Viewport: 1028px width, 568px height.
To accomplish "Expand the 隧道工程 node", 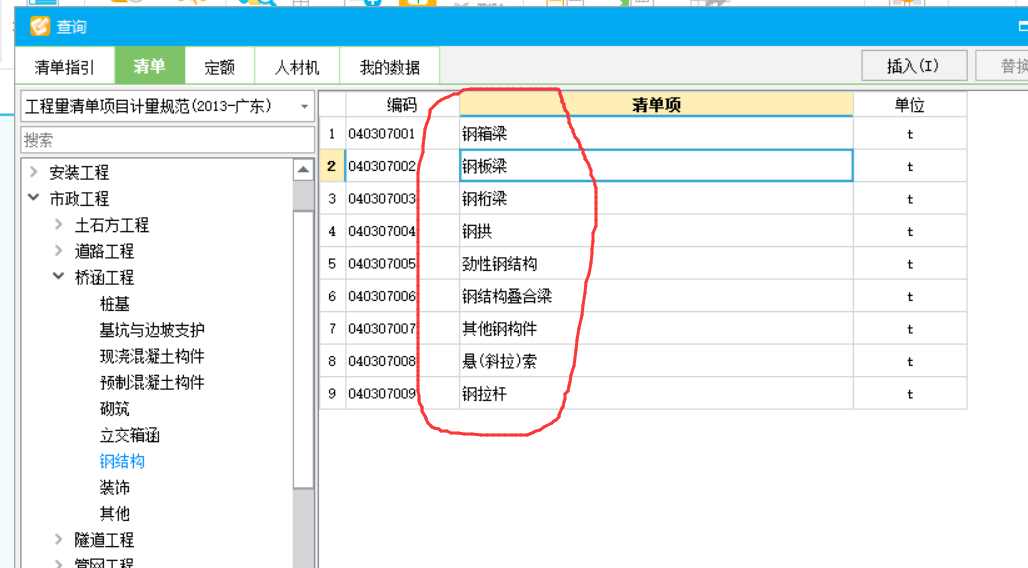I will coord(59,539).
